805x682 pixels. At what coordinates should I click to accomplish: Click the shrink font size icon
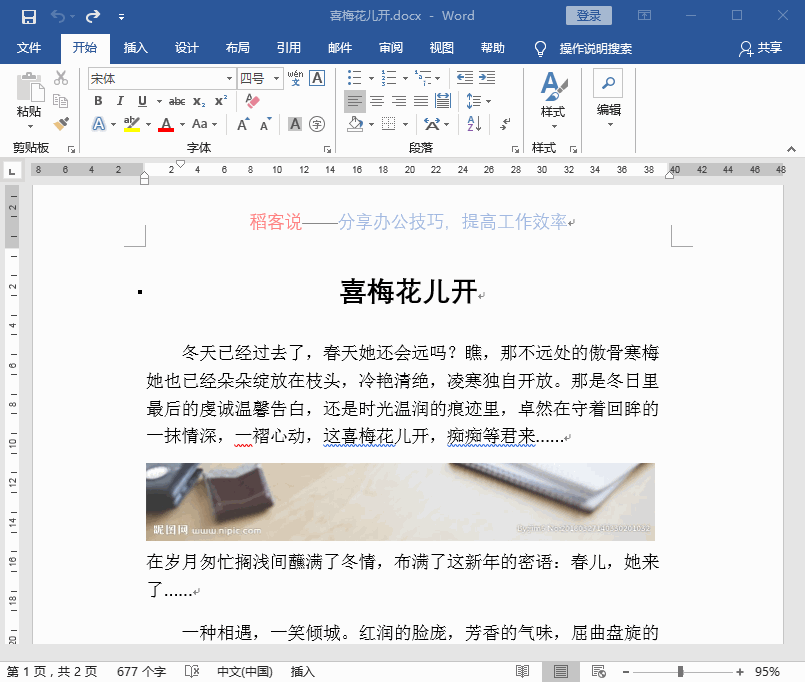click(x=265, y=124)
